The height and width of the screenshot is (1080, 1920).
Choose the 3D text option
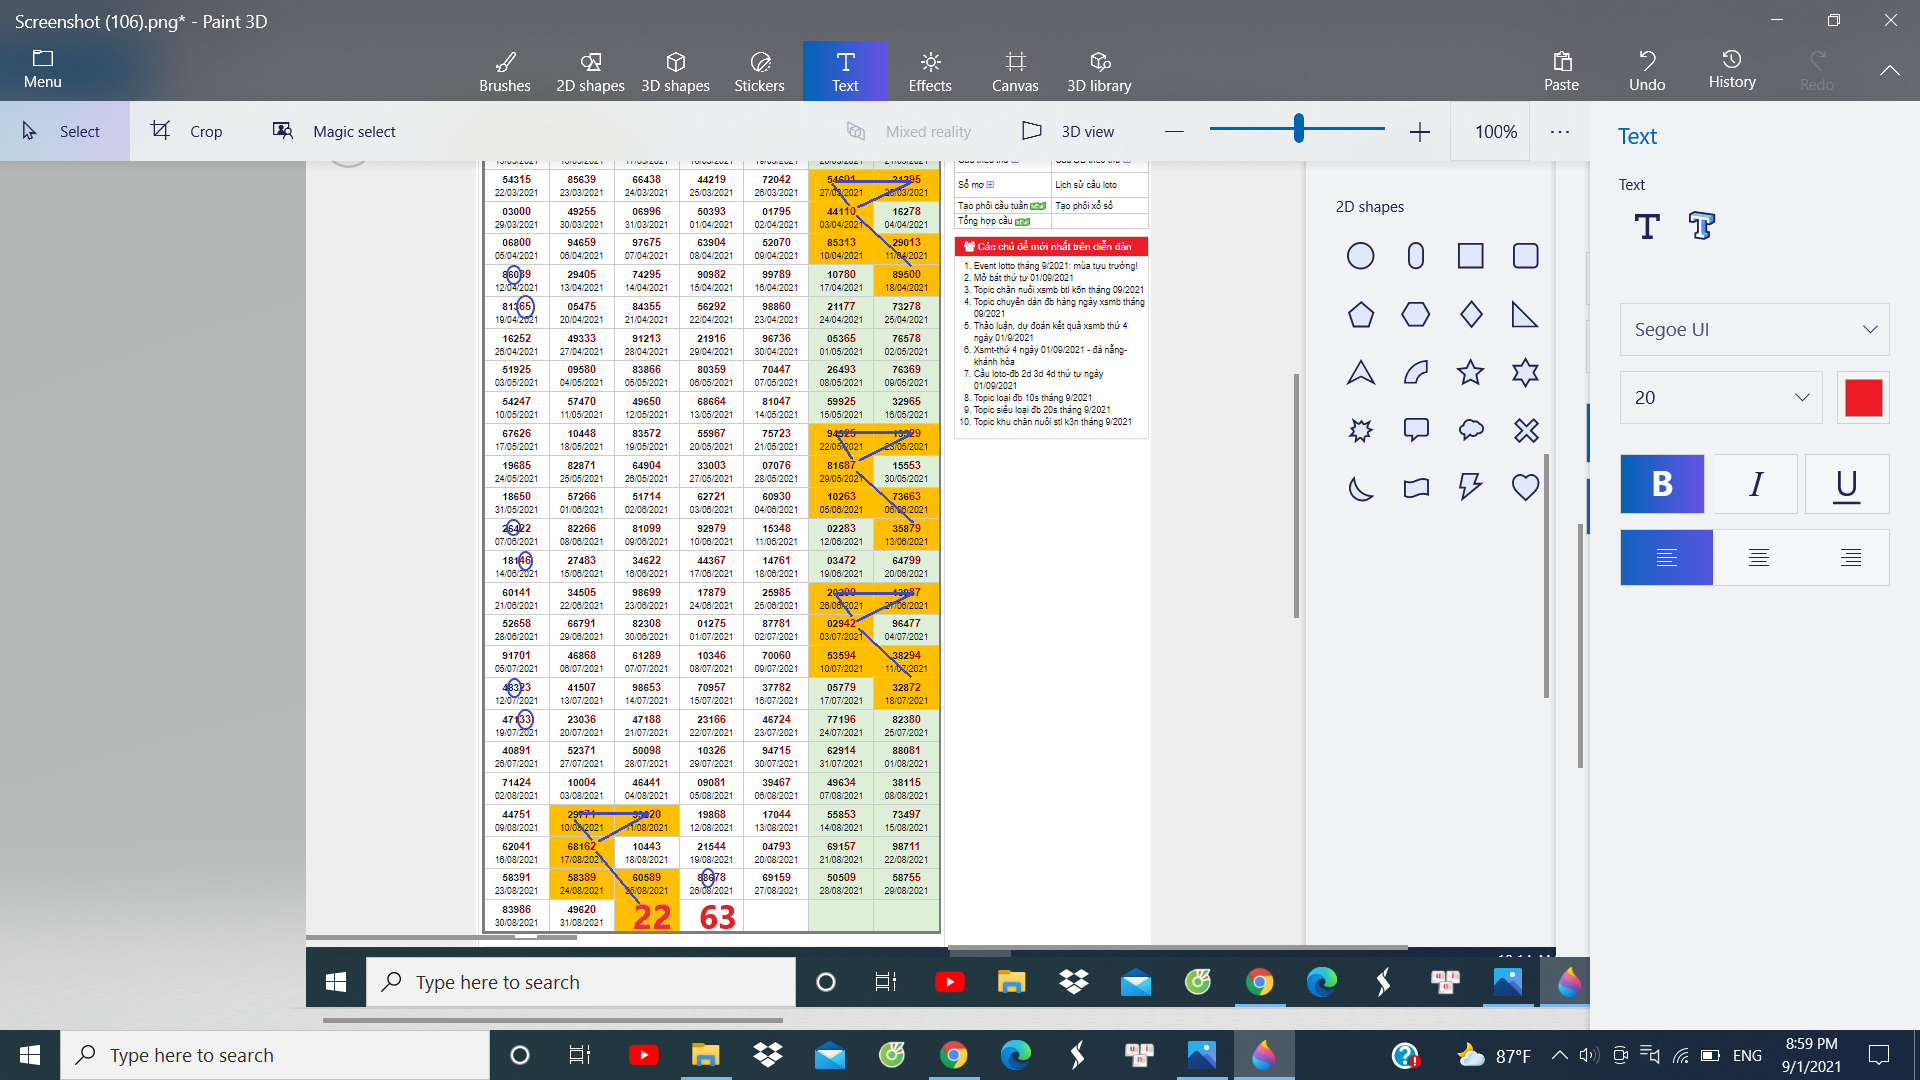tap(1702, 226)
